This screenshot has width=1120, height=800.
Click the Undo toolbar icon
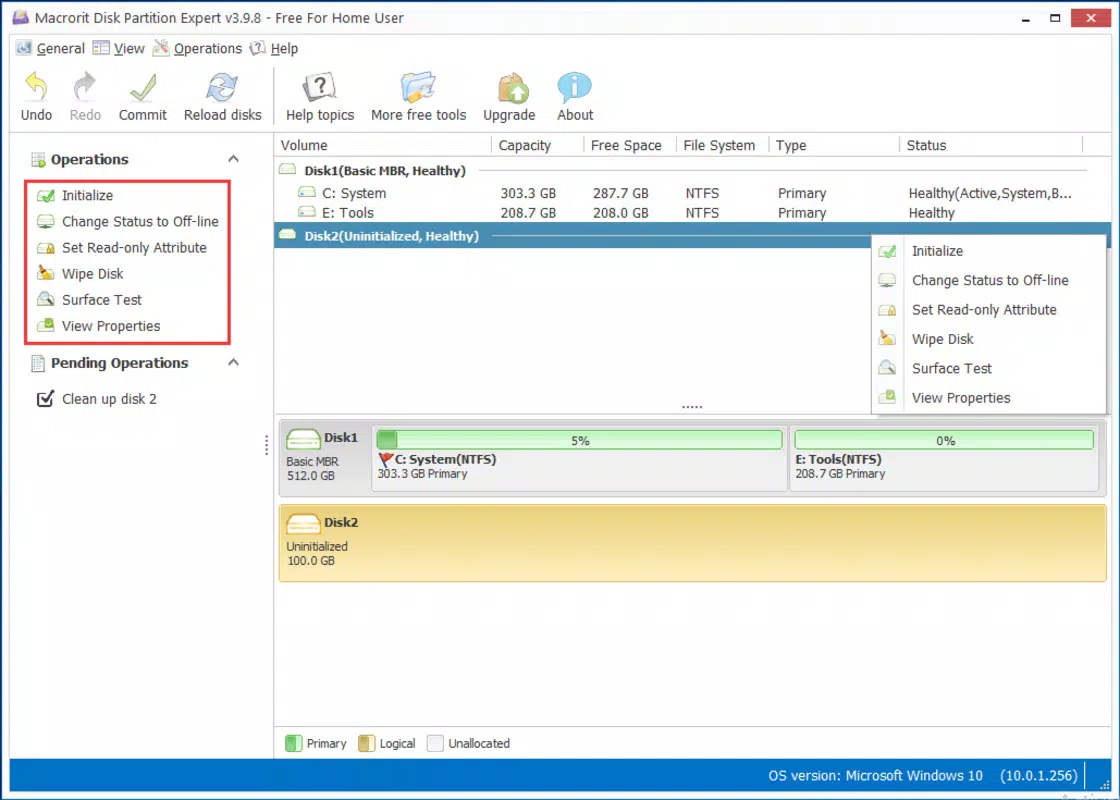tap(36, 88)
